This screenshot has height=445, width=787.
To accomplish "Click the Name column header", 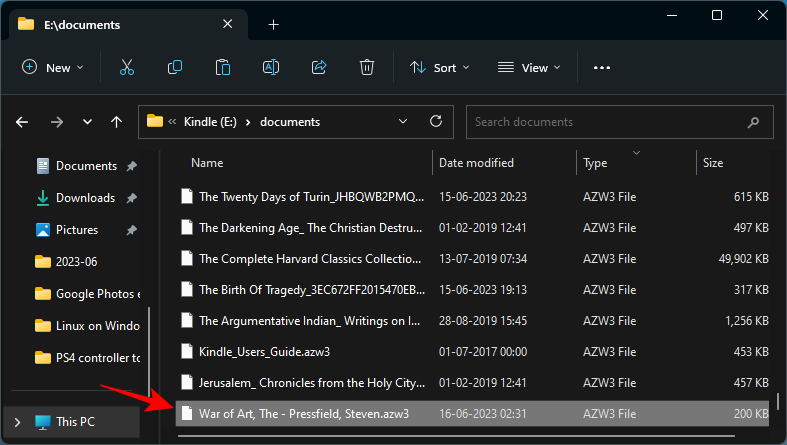I will pos(208,162).
